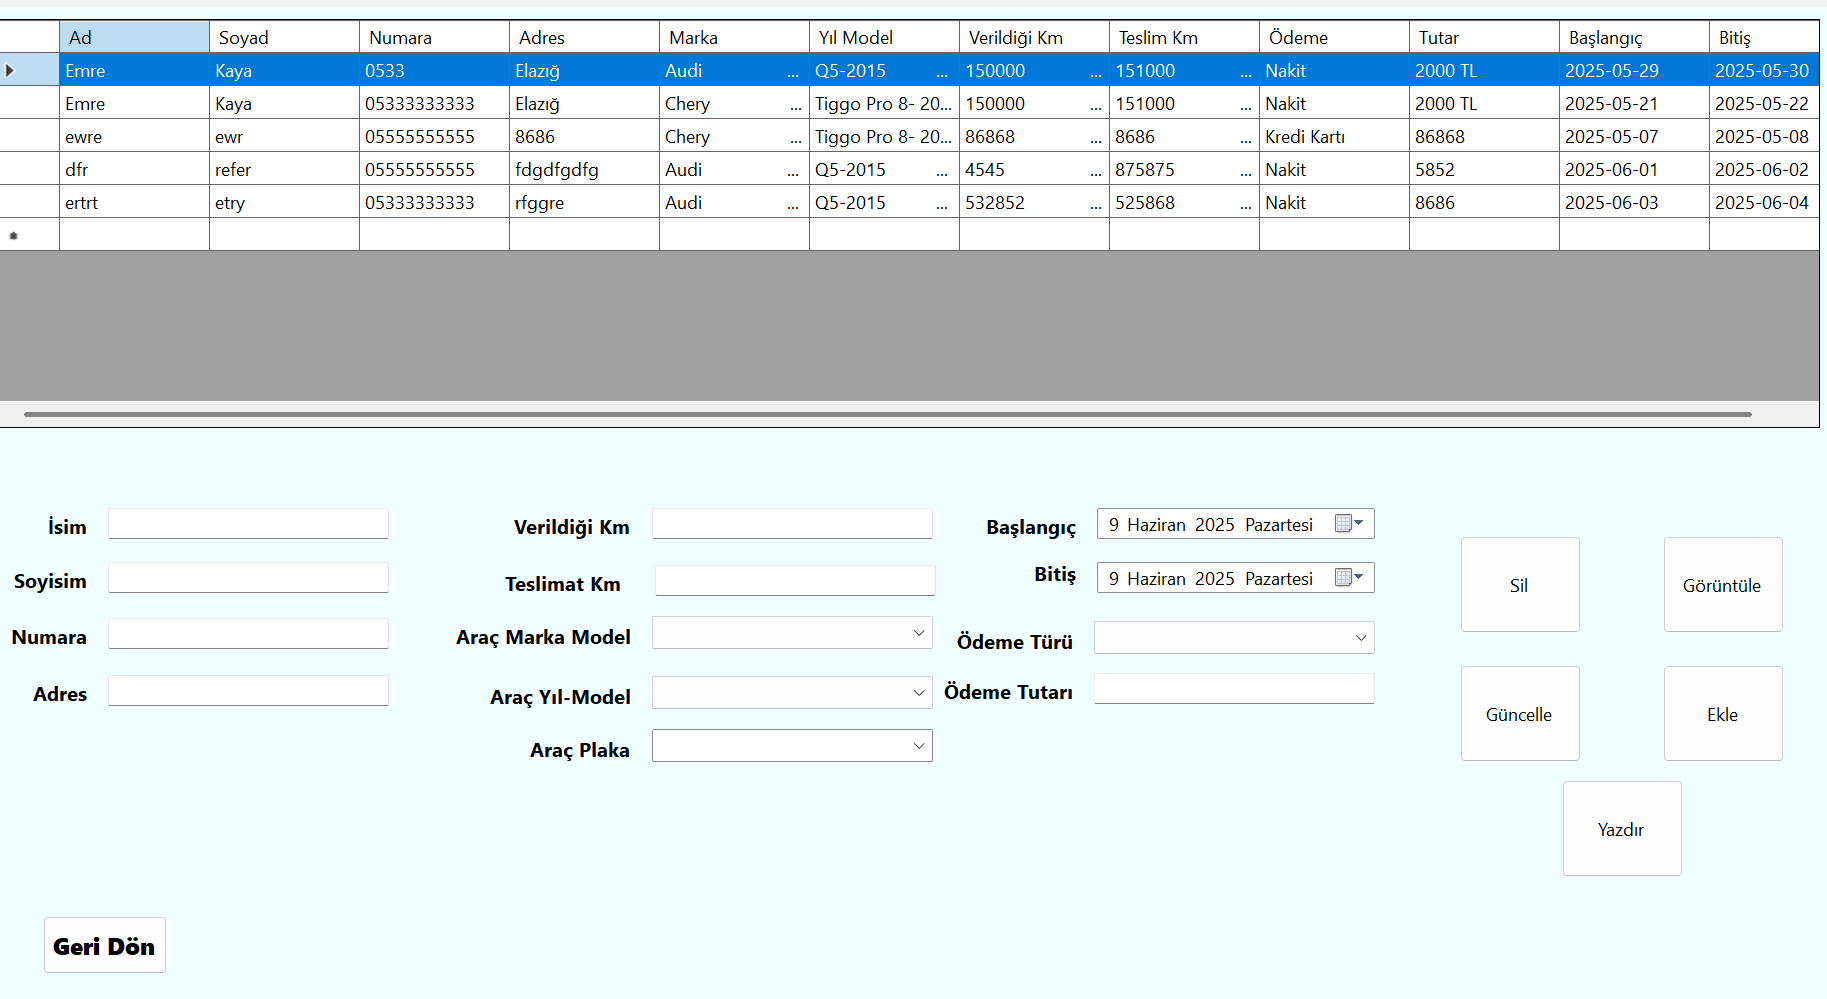Select the 2025-05-29 start date cell
Viewport: 1827px width, 999px height.
click(x=1635, y=70)
